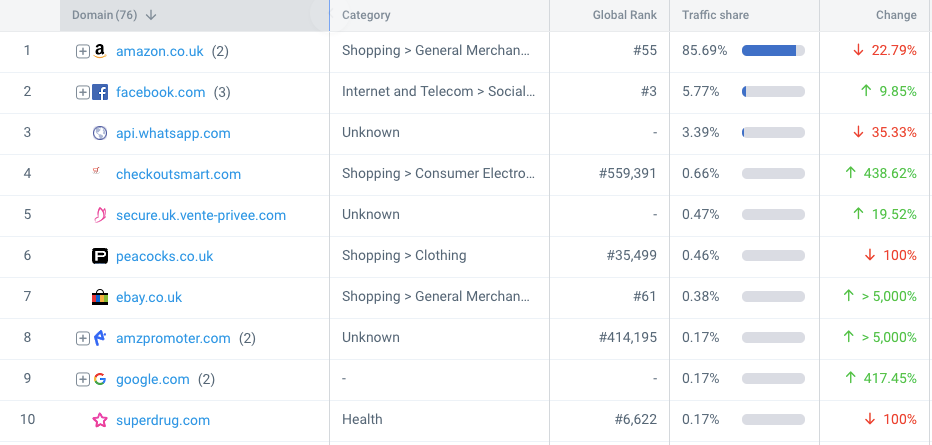Click the api.whatsapp.com globe icon
The image size is (932, 445).
[100, 133]
